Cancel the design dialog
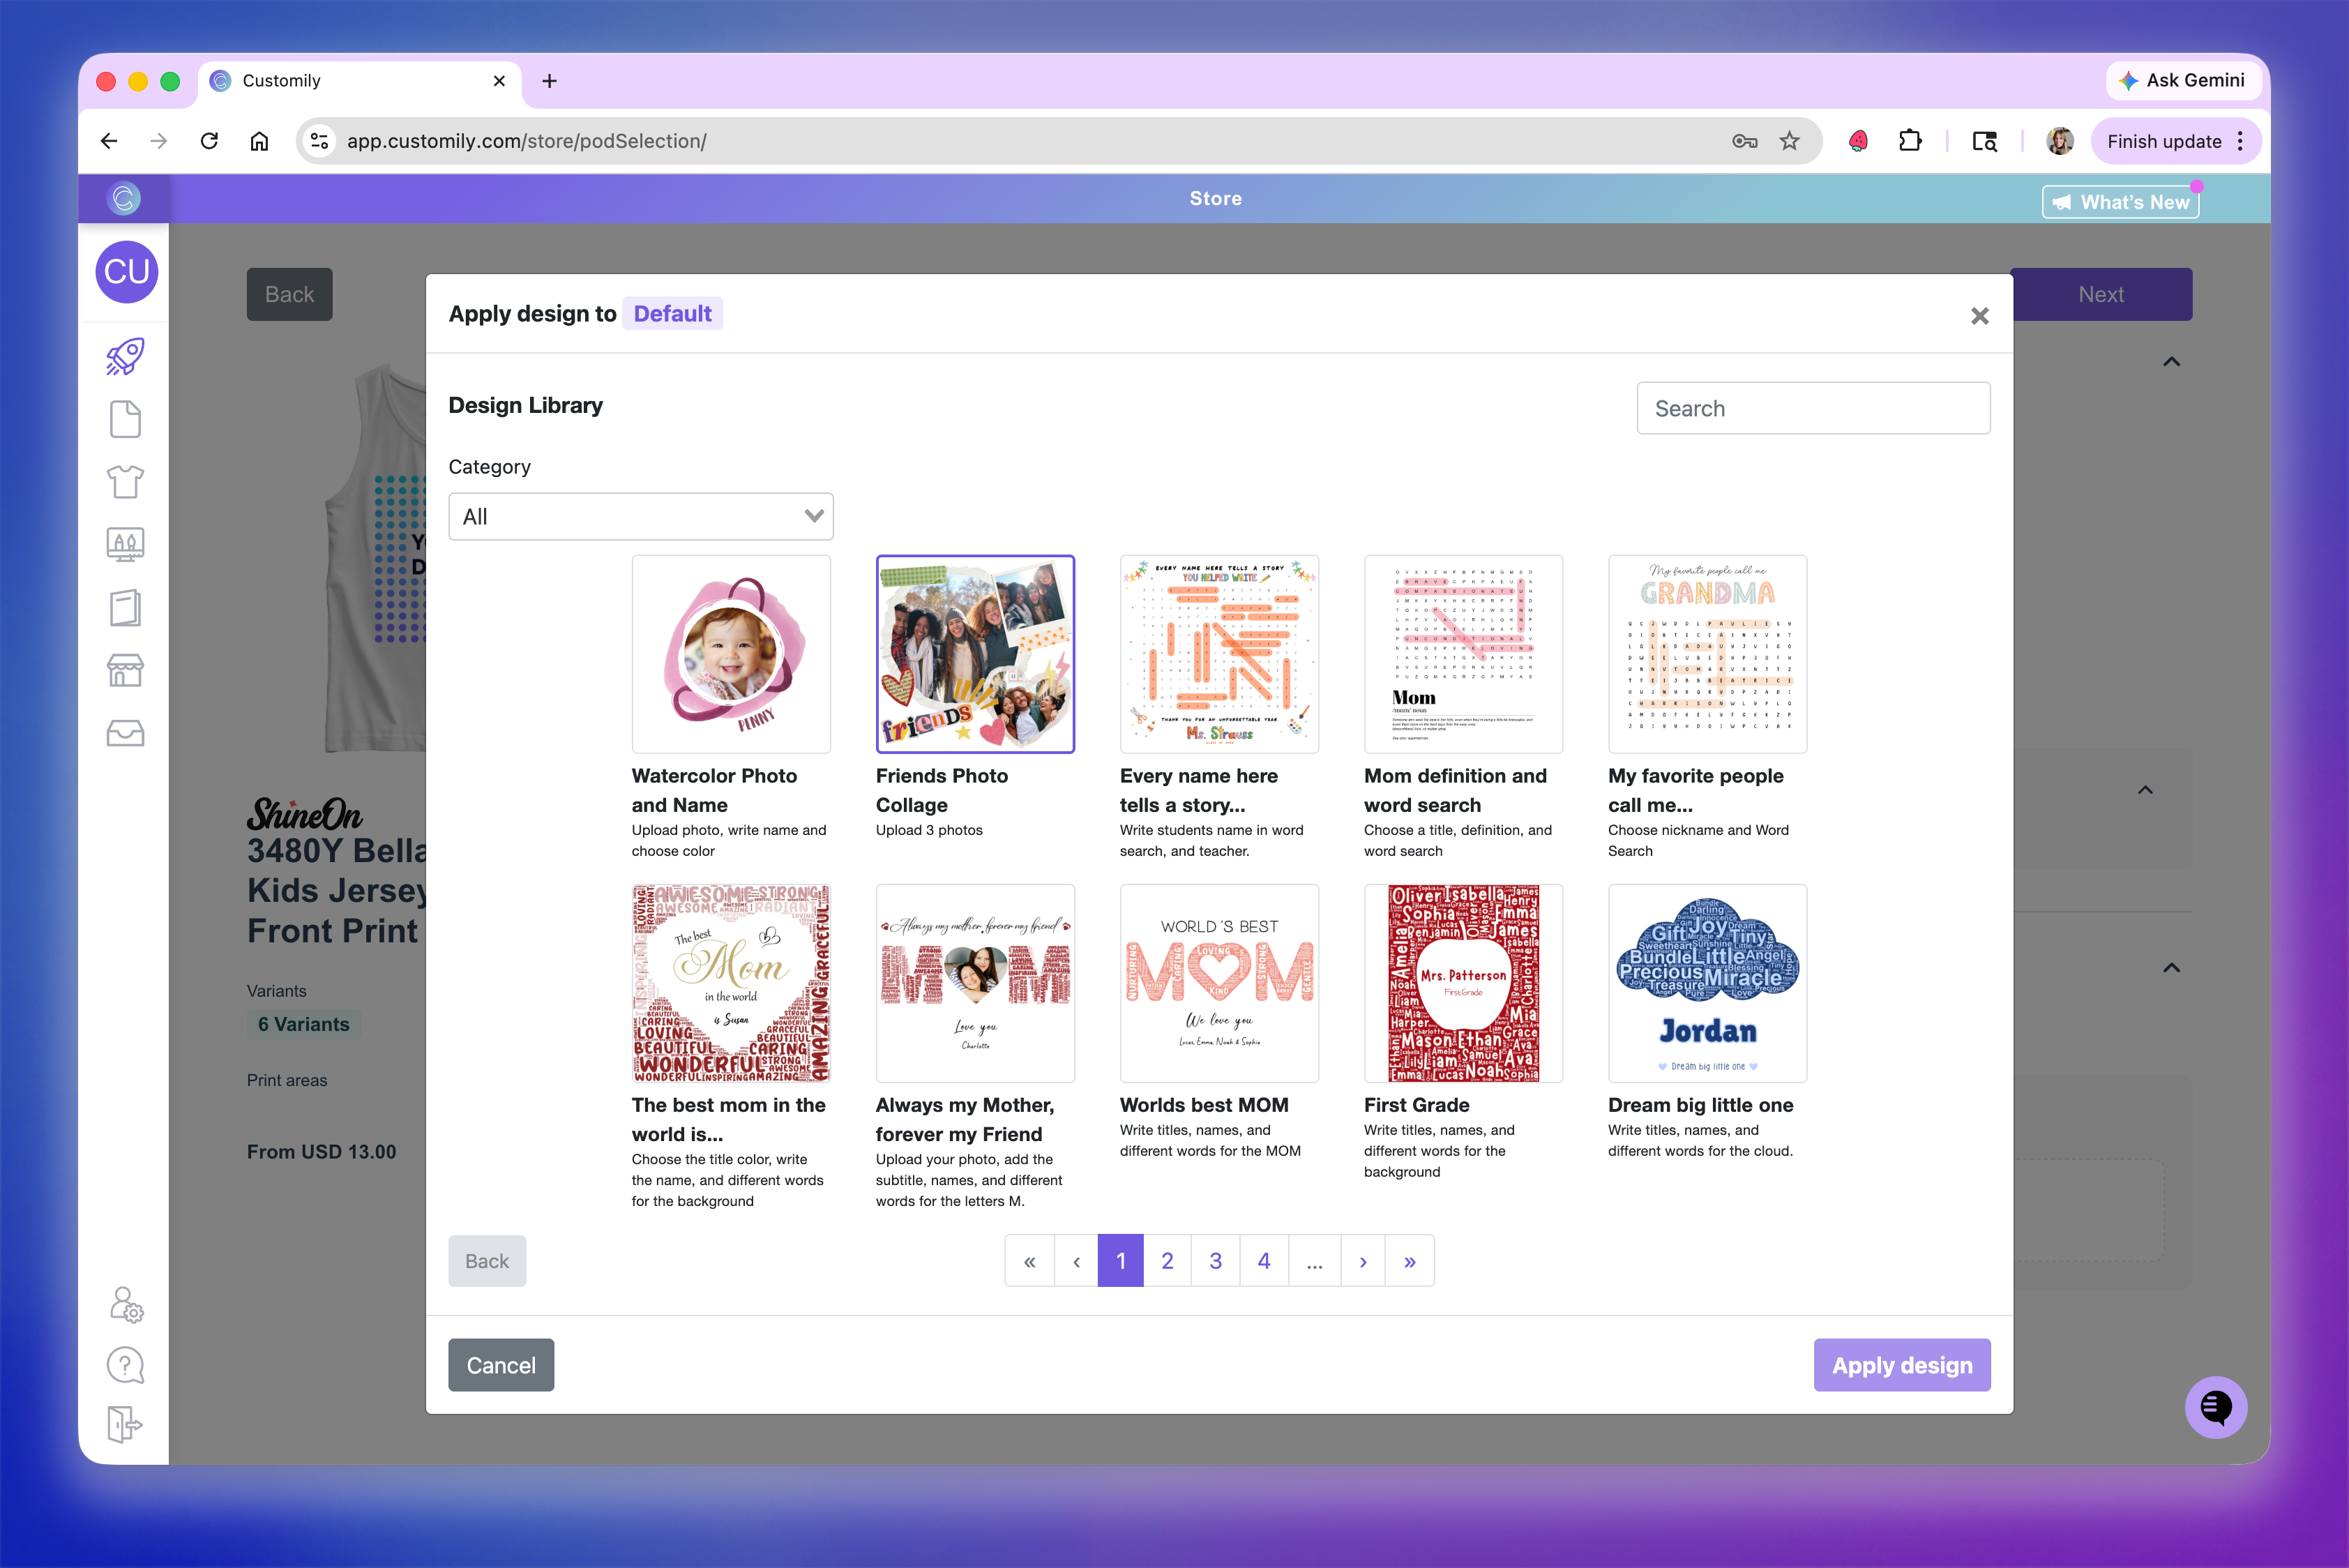 501,1365
